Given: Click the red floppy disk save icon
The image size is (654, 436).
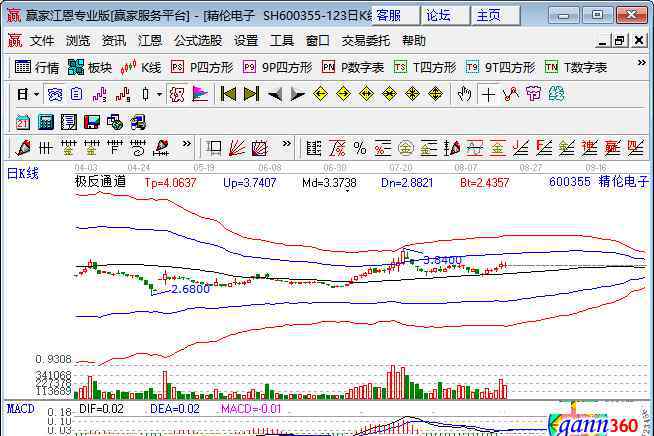Looking at the screenshot, I should tap(92, 122).
